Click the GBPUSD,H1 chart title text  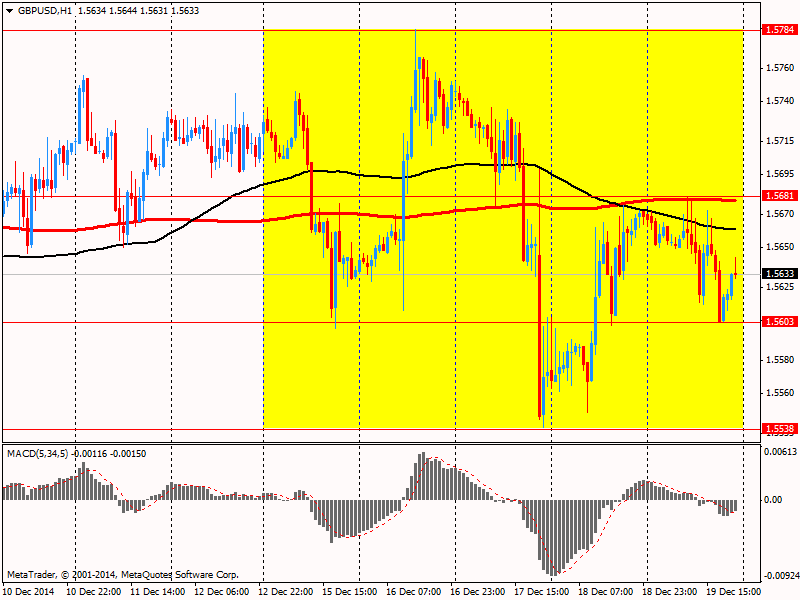click(44, 11)
